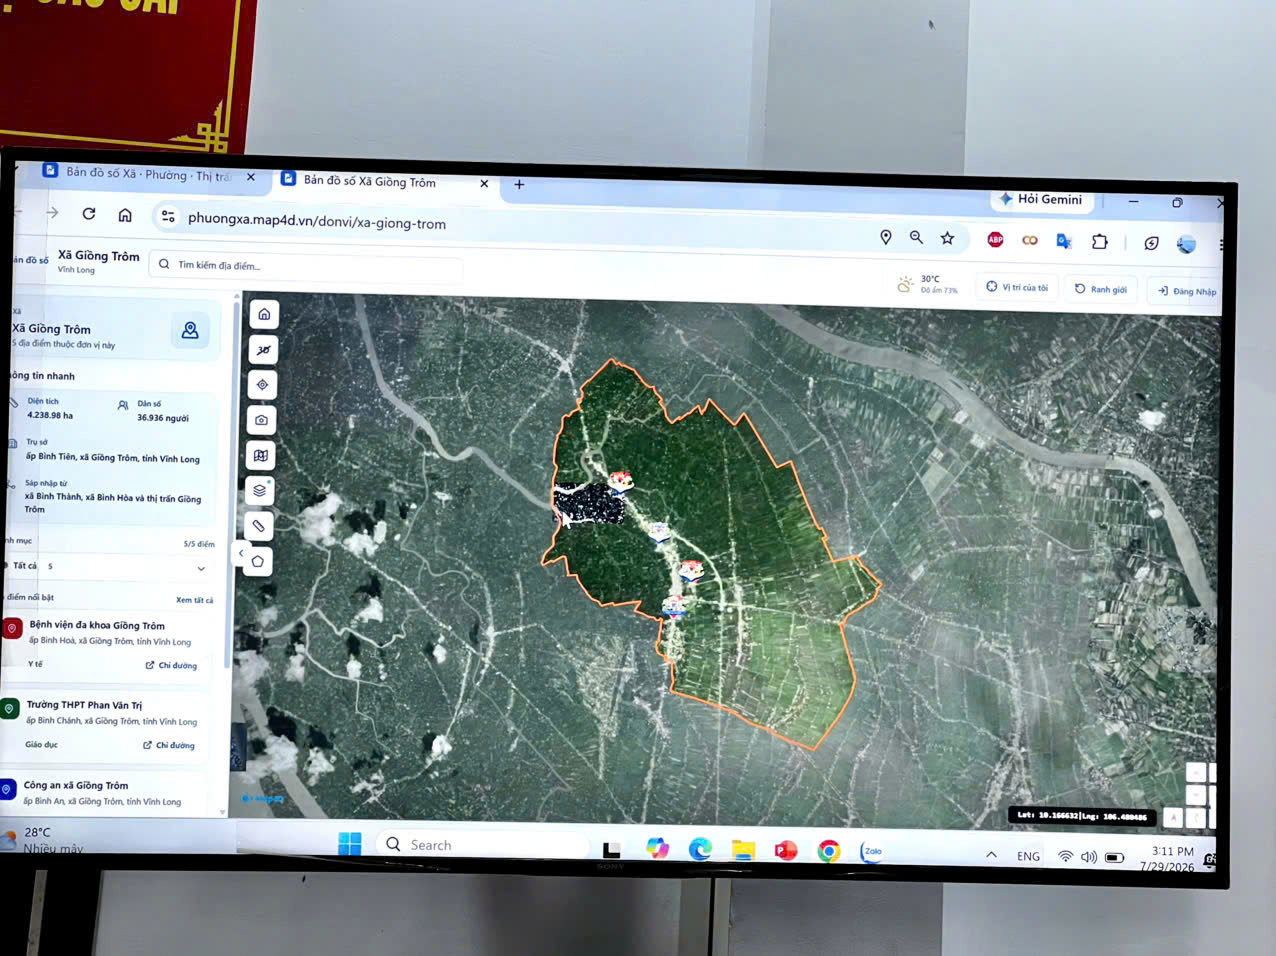Click the location permission pin in address bar
Viewport: 1276px width, 956px height.
tap(885, 237)
